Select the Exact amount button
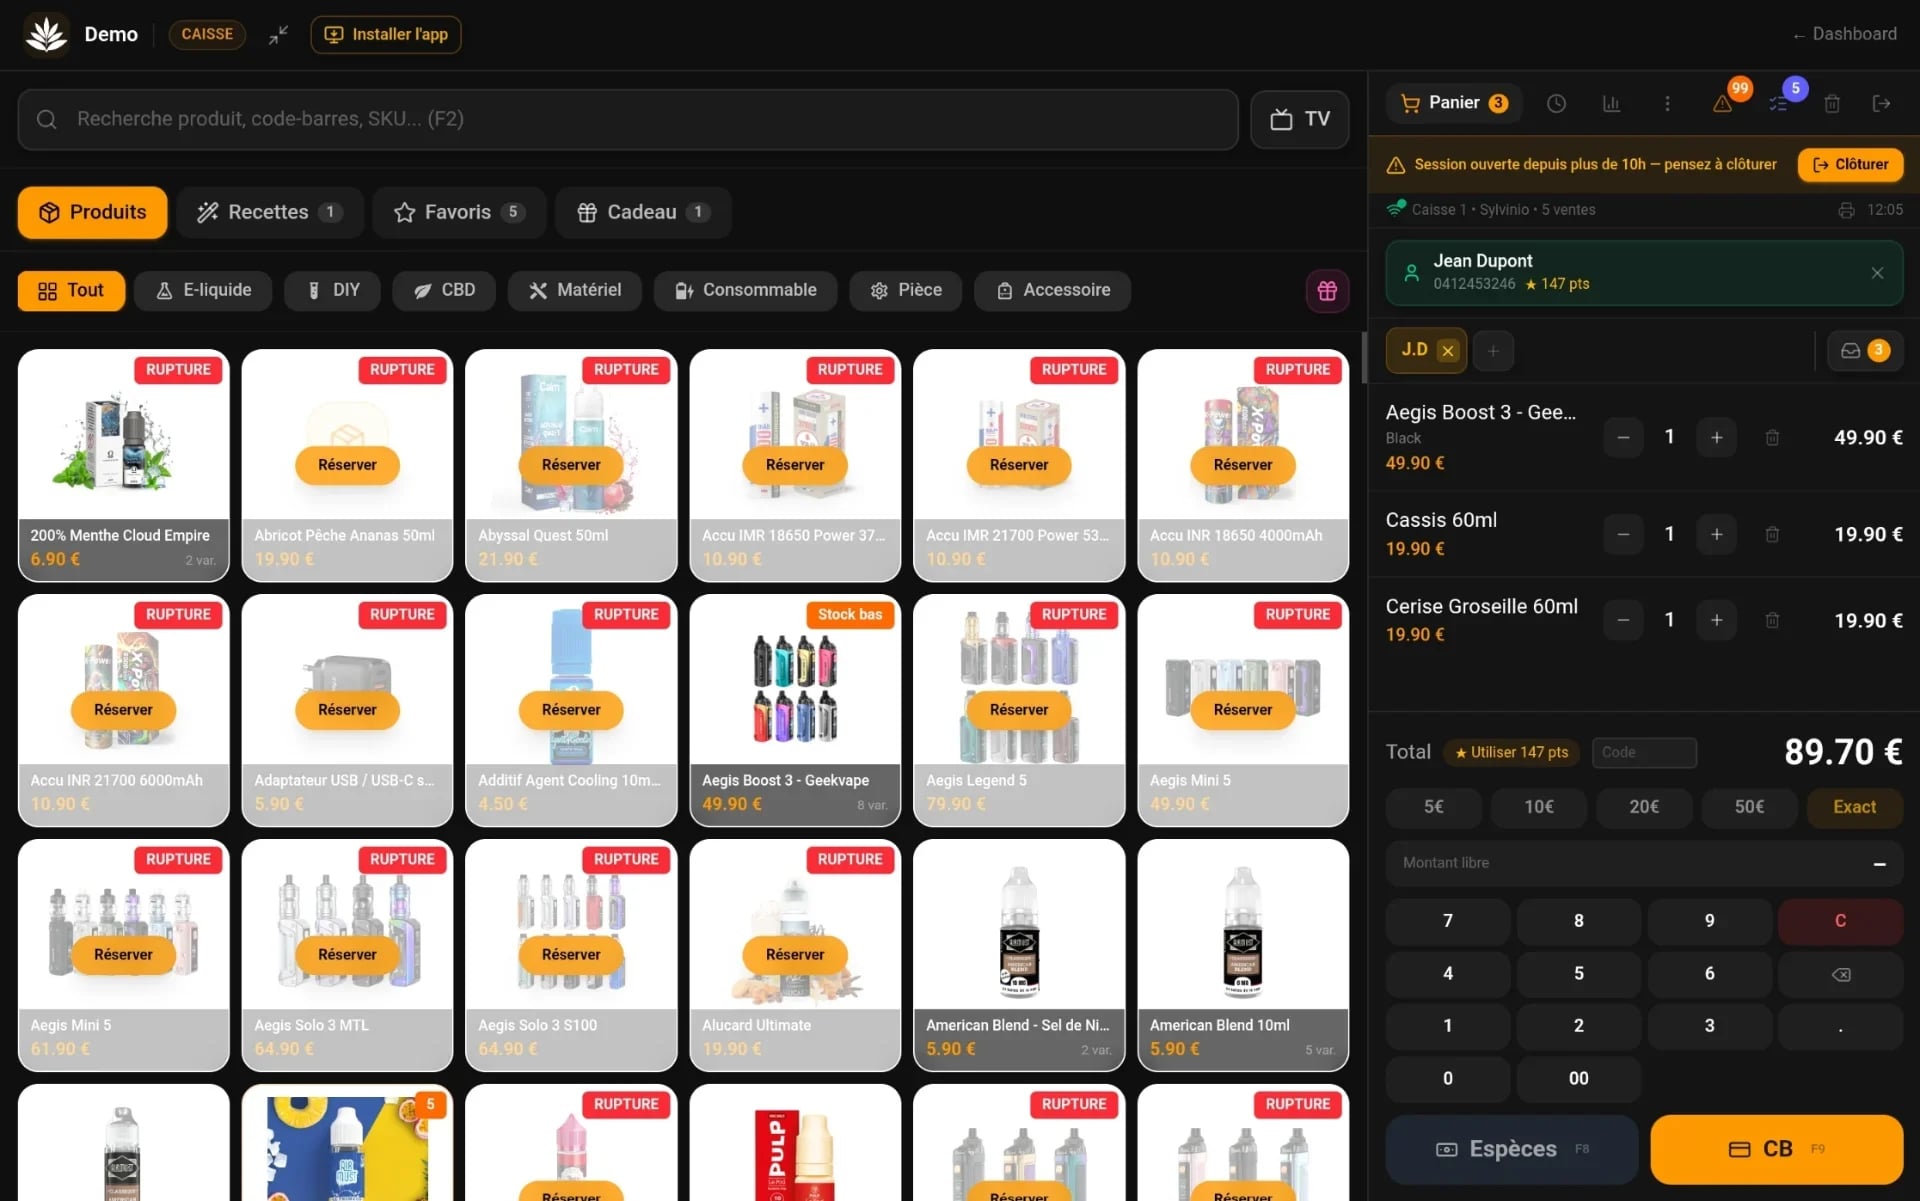Screen dimensions: 1920x1201 (x=1854, y=807)
